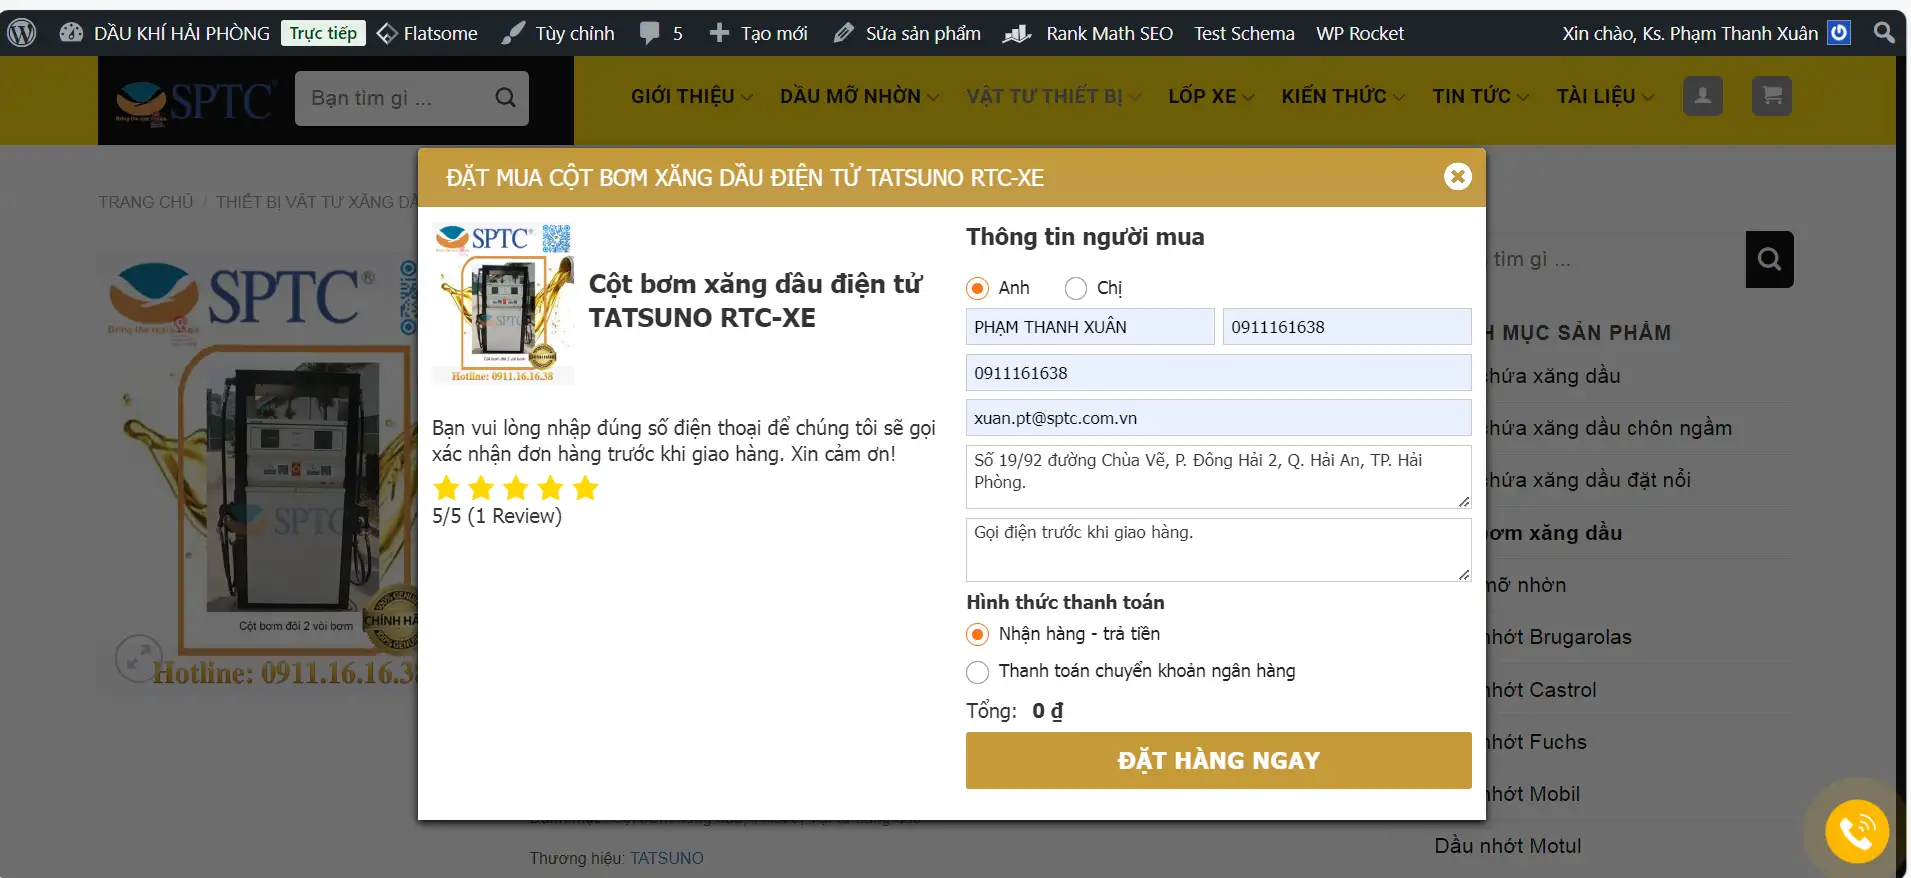Screen dimensions: 1911x878
Task: Click the user avatar power icon
Action: 1839,33
